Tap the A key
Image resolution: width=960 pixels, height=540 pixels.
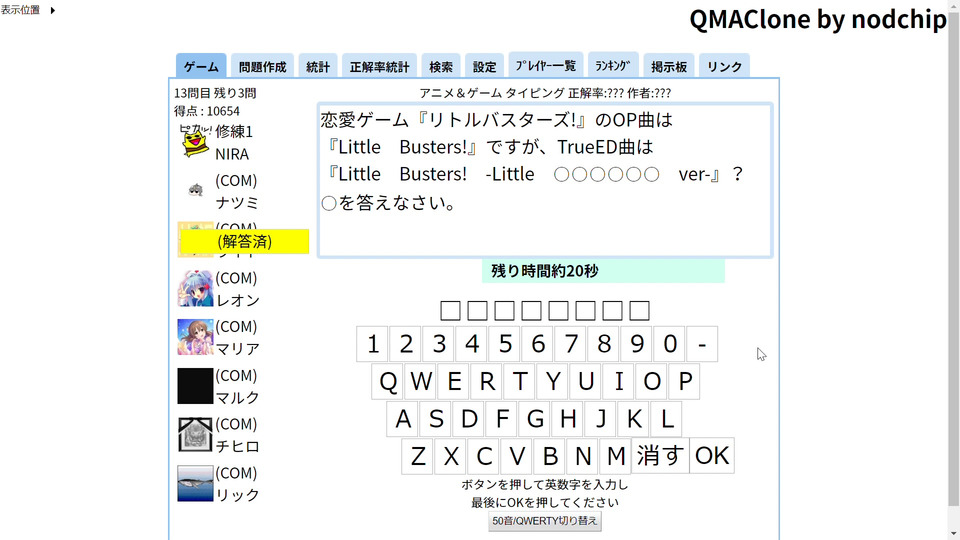(x=403, y=419)
